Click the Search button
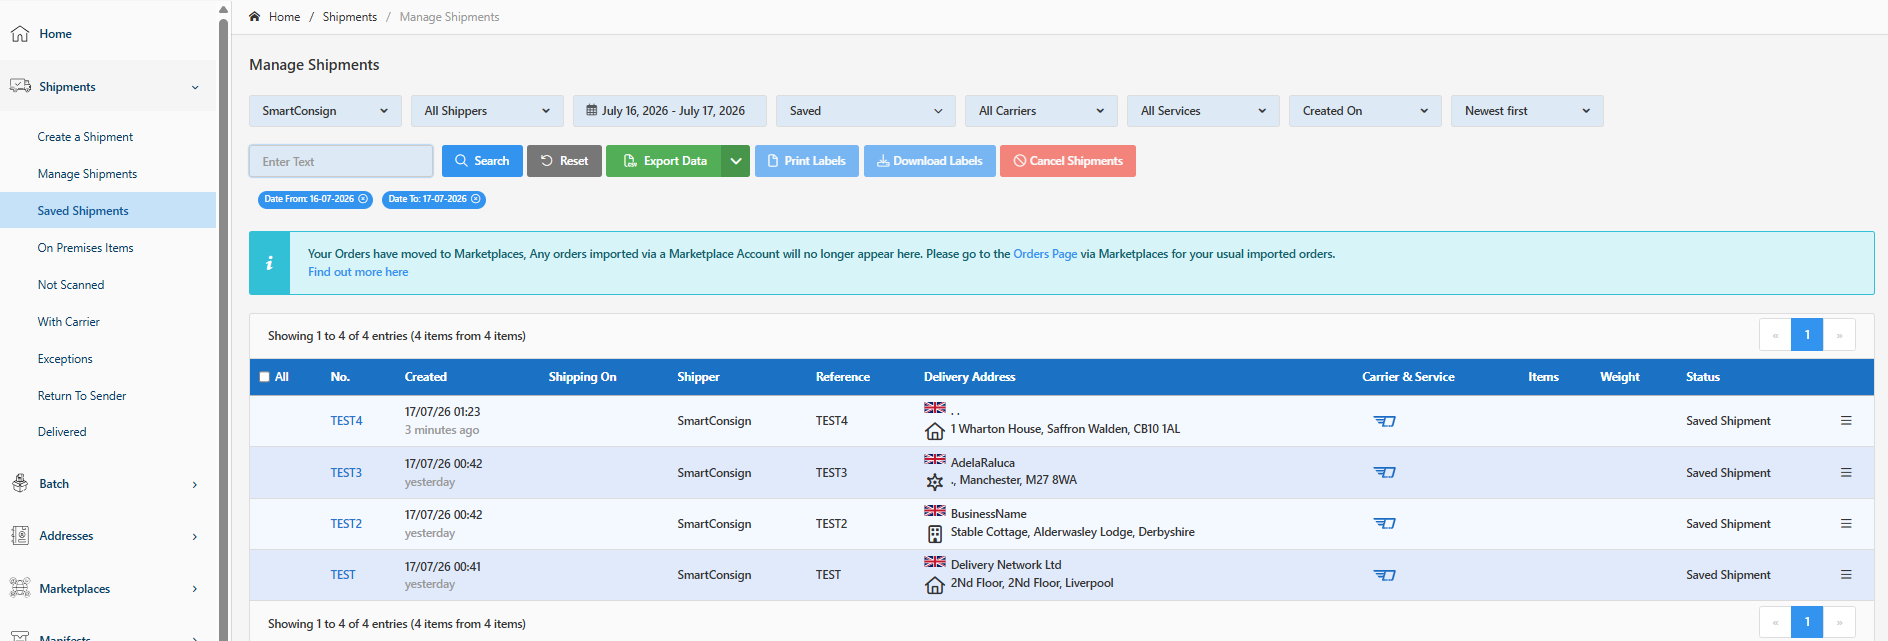1888x641 pixels. pyautogui.click(x=482, y=161)
